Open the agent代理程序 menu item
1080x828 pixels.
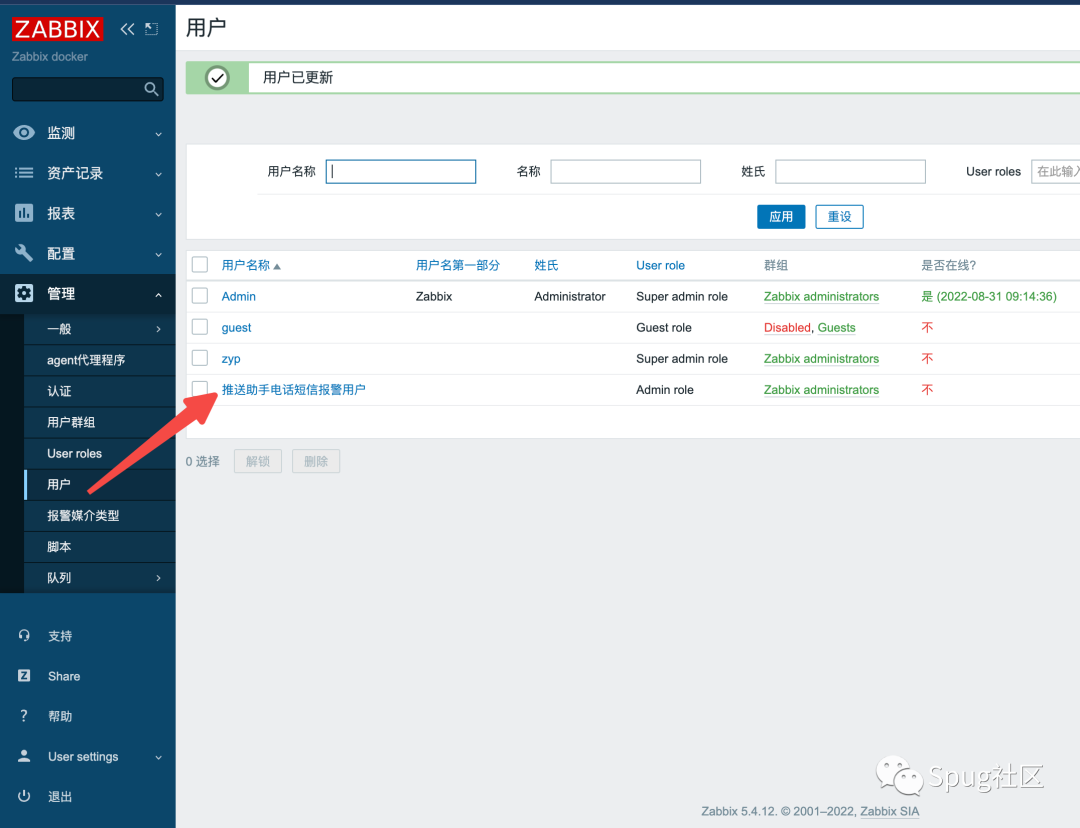tap(100, 360)
